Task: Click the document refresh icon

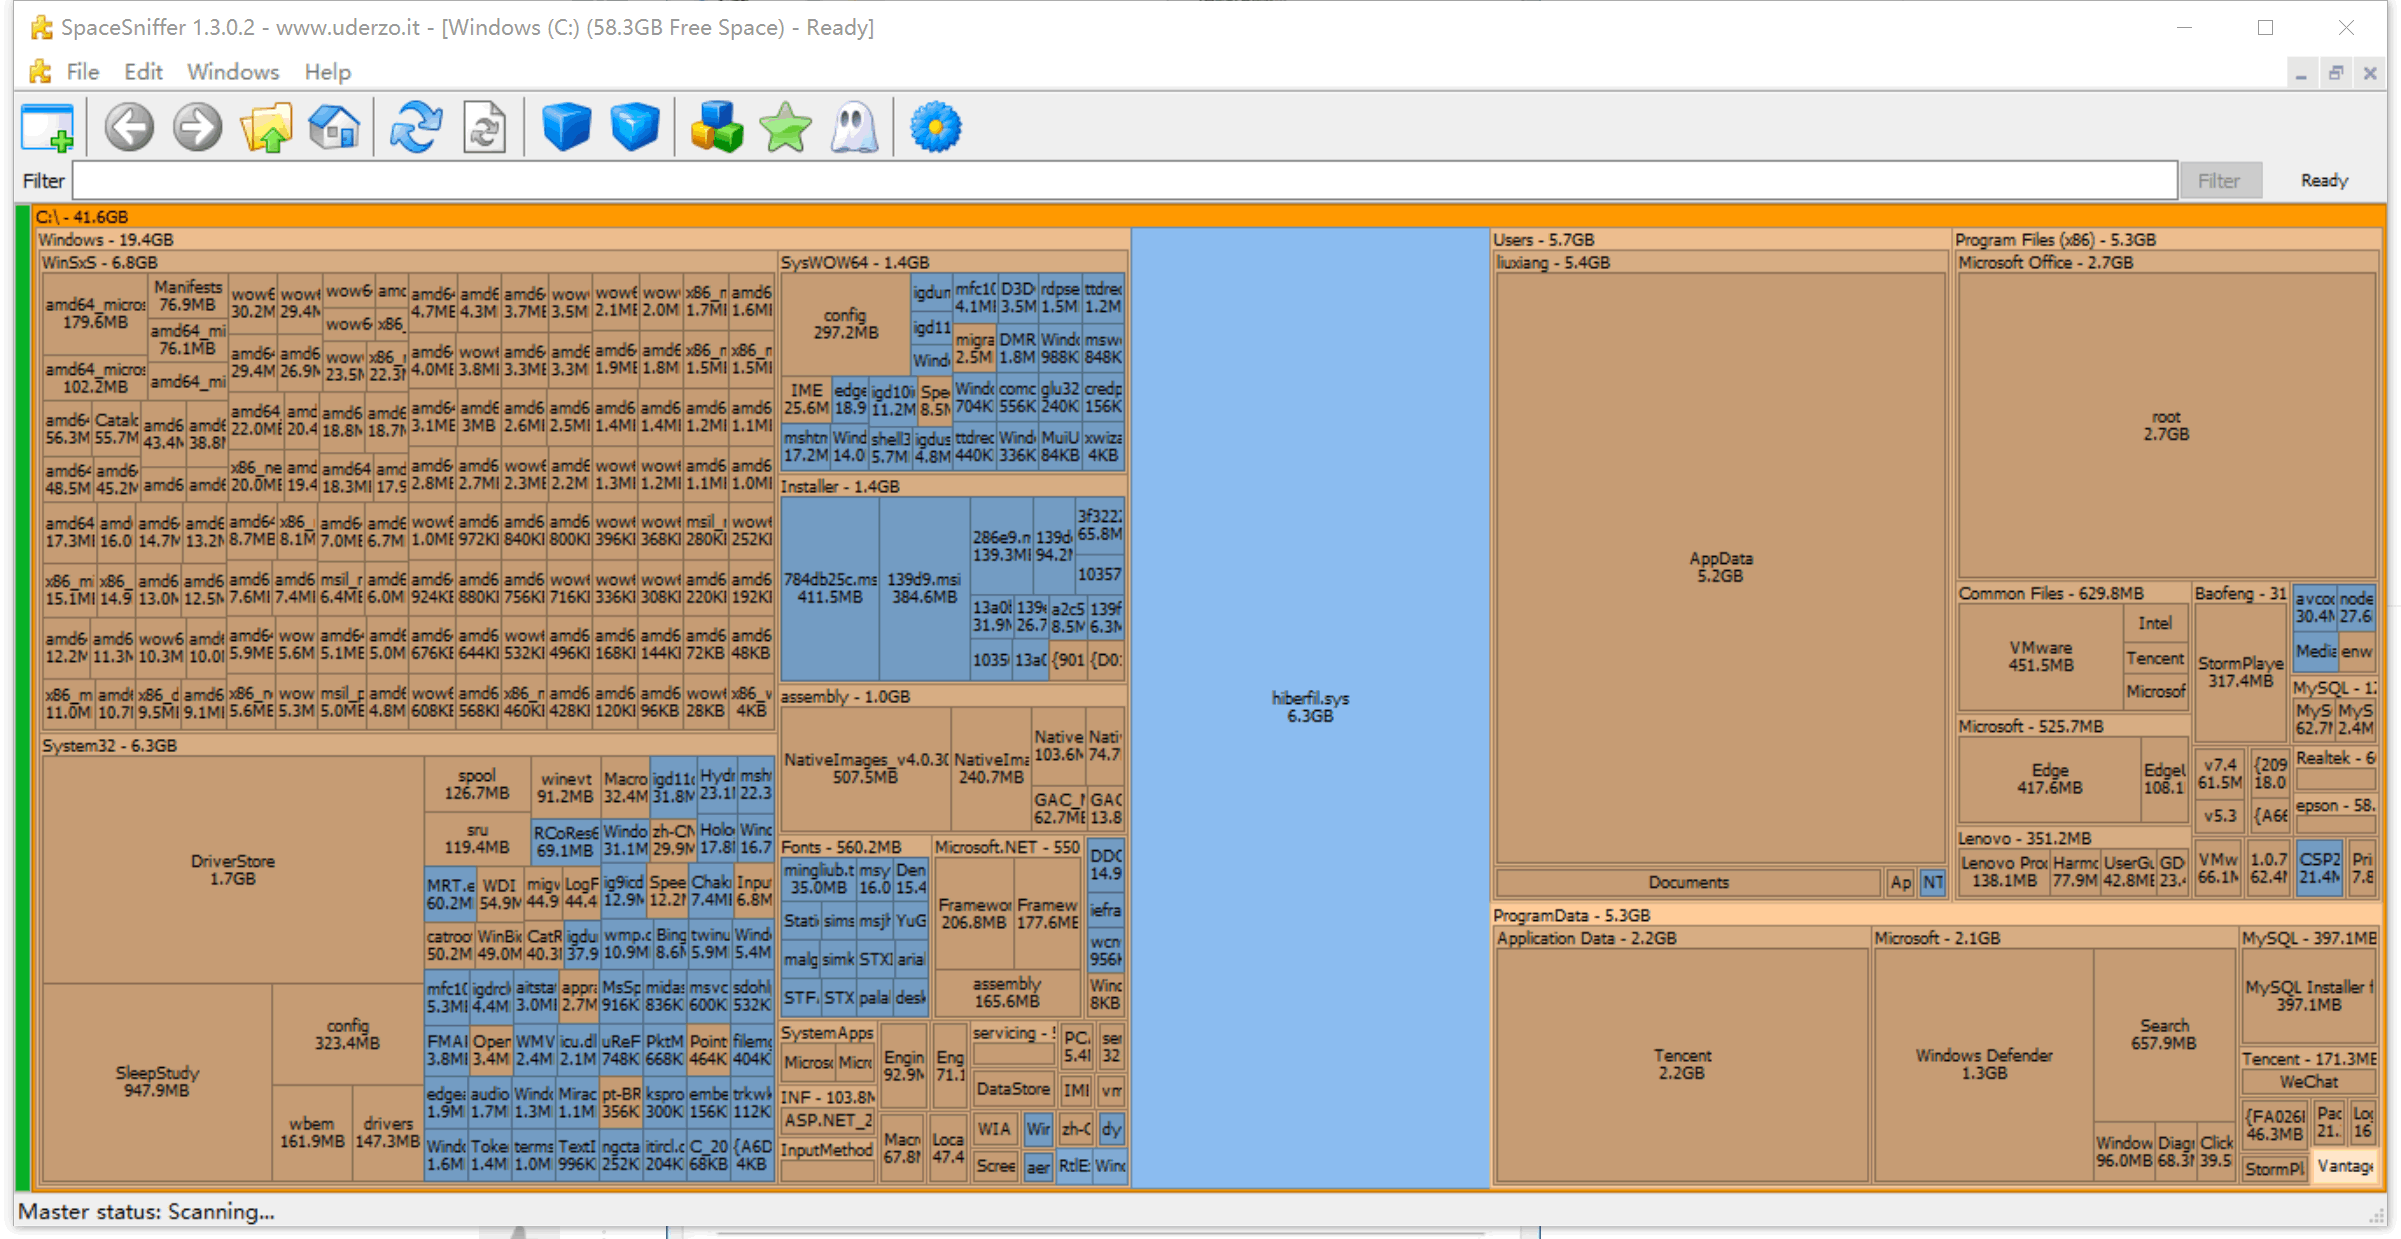Action: click(485, 128)
